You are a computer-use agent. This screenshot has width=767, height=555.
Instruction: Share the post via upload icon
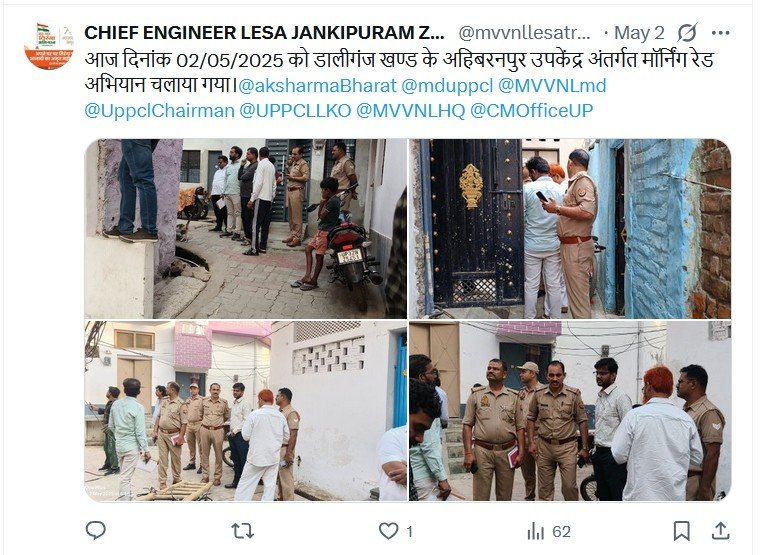pos(721,531)
